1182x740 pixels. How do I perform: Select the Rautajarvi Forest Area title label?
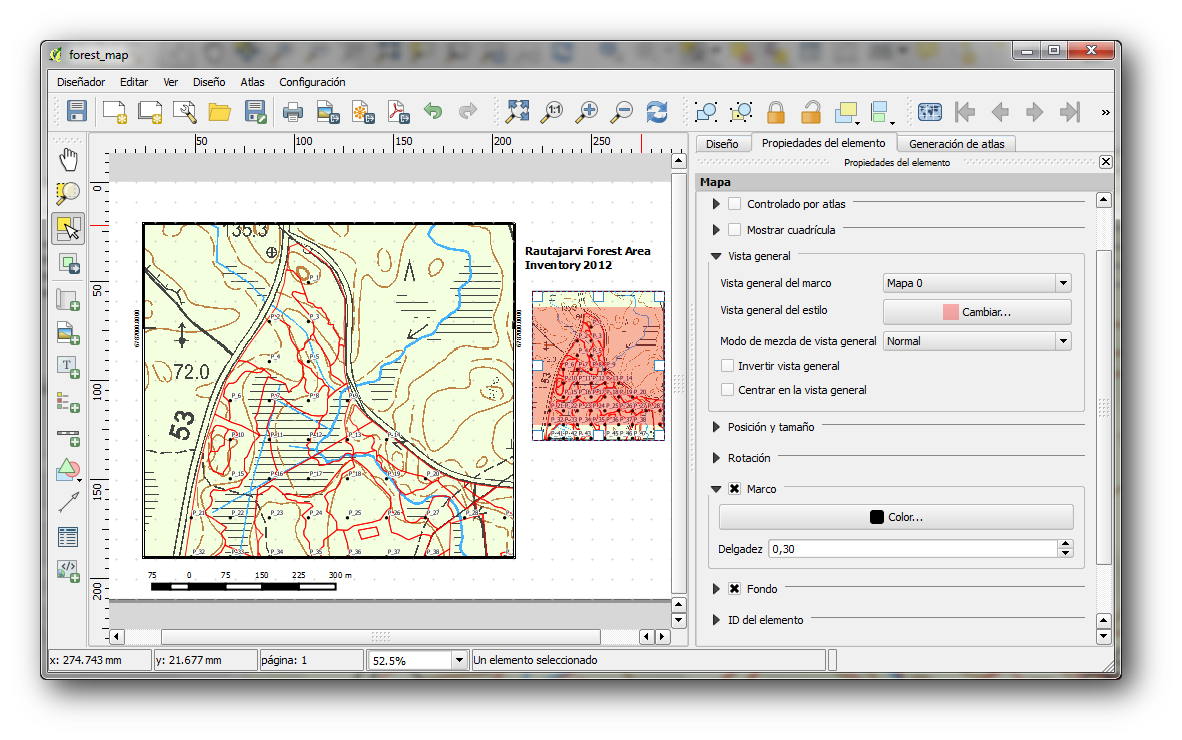point(587,258)
